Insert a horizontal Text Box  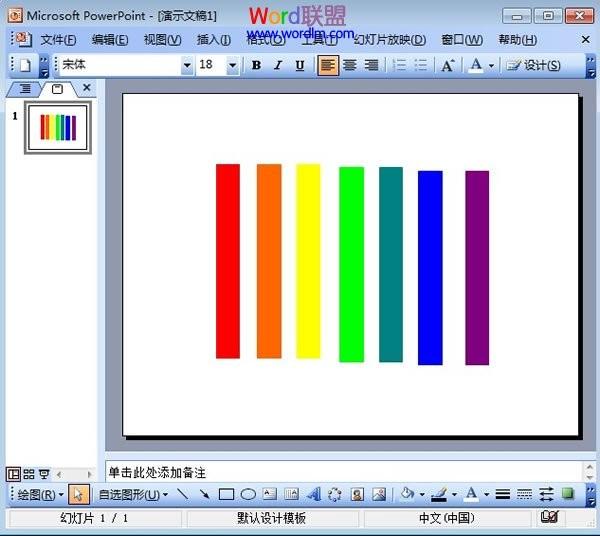pos(270,494)
